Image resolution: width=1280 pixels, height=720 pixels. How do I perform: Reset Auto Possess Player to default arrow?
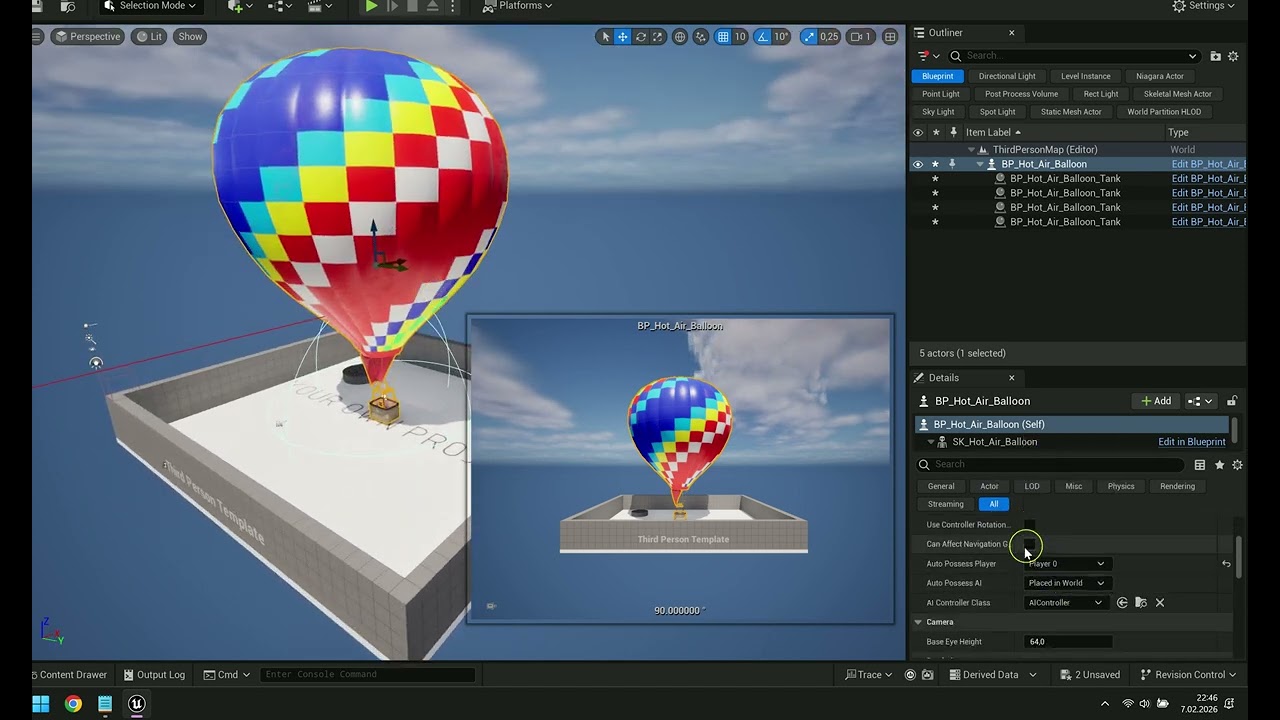tap(1226, 564)
